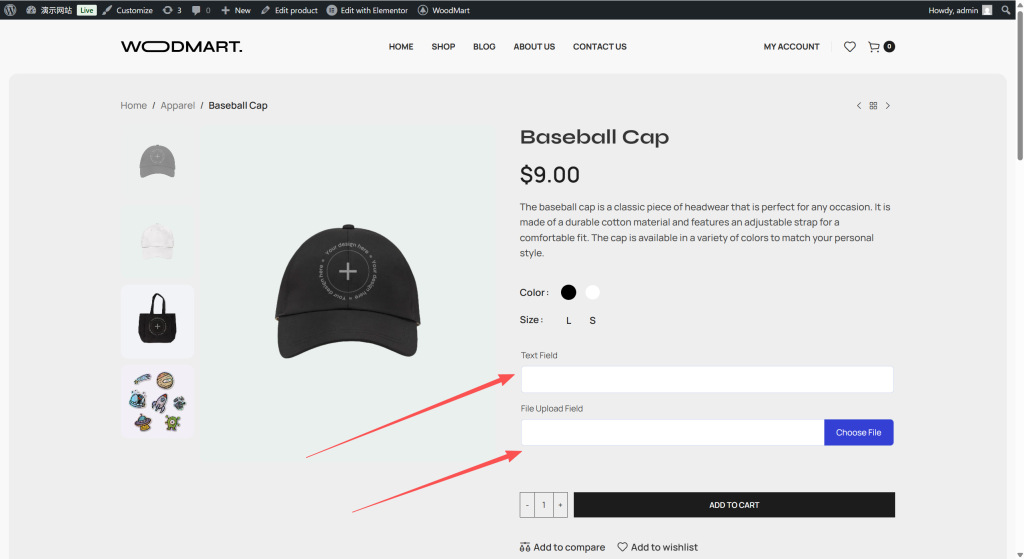Open the shopping cart icon
The width and height of the screenshot is (1024, 559).
coord(874,47)
